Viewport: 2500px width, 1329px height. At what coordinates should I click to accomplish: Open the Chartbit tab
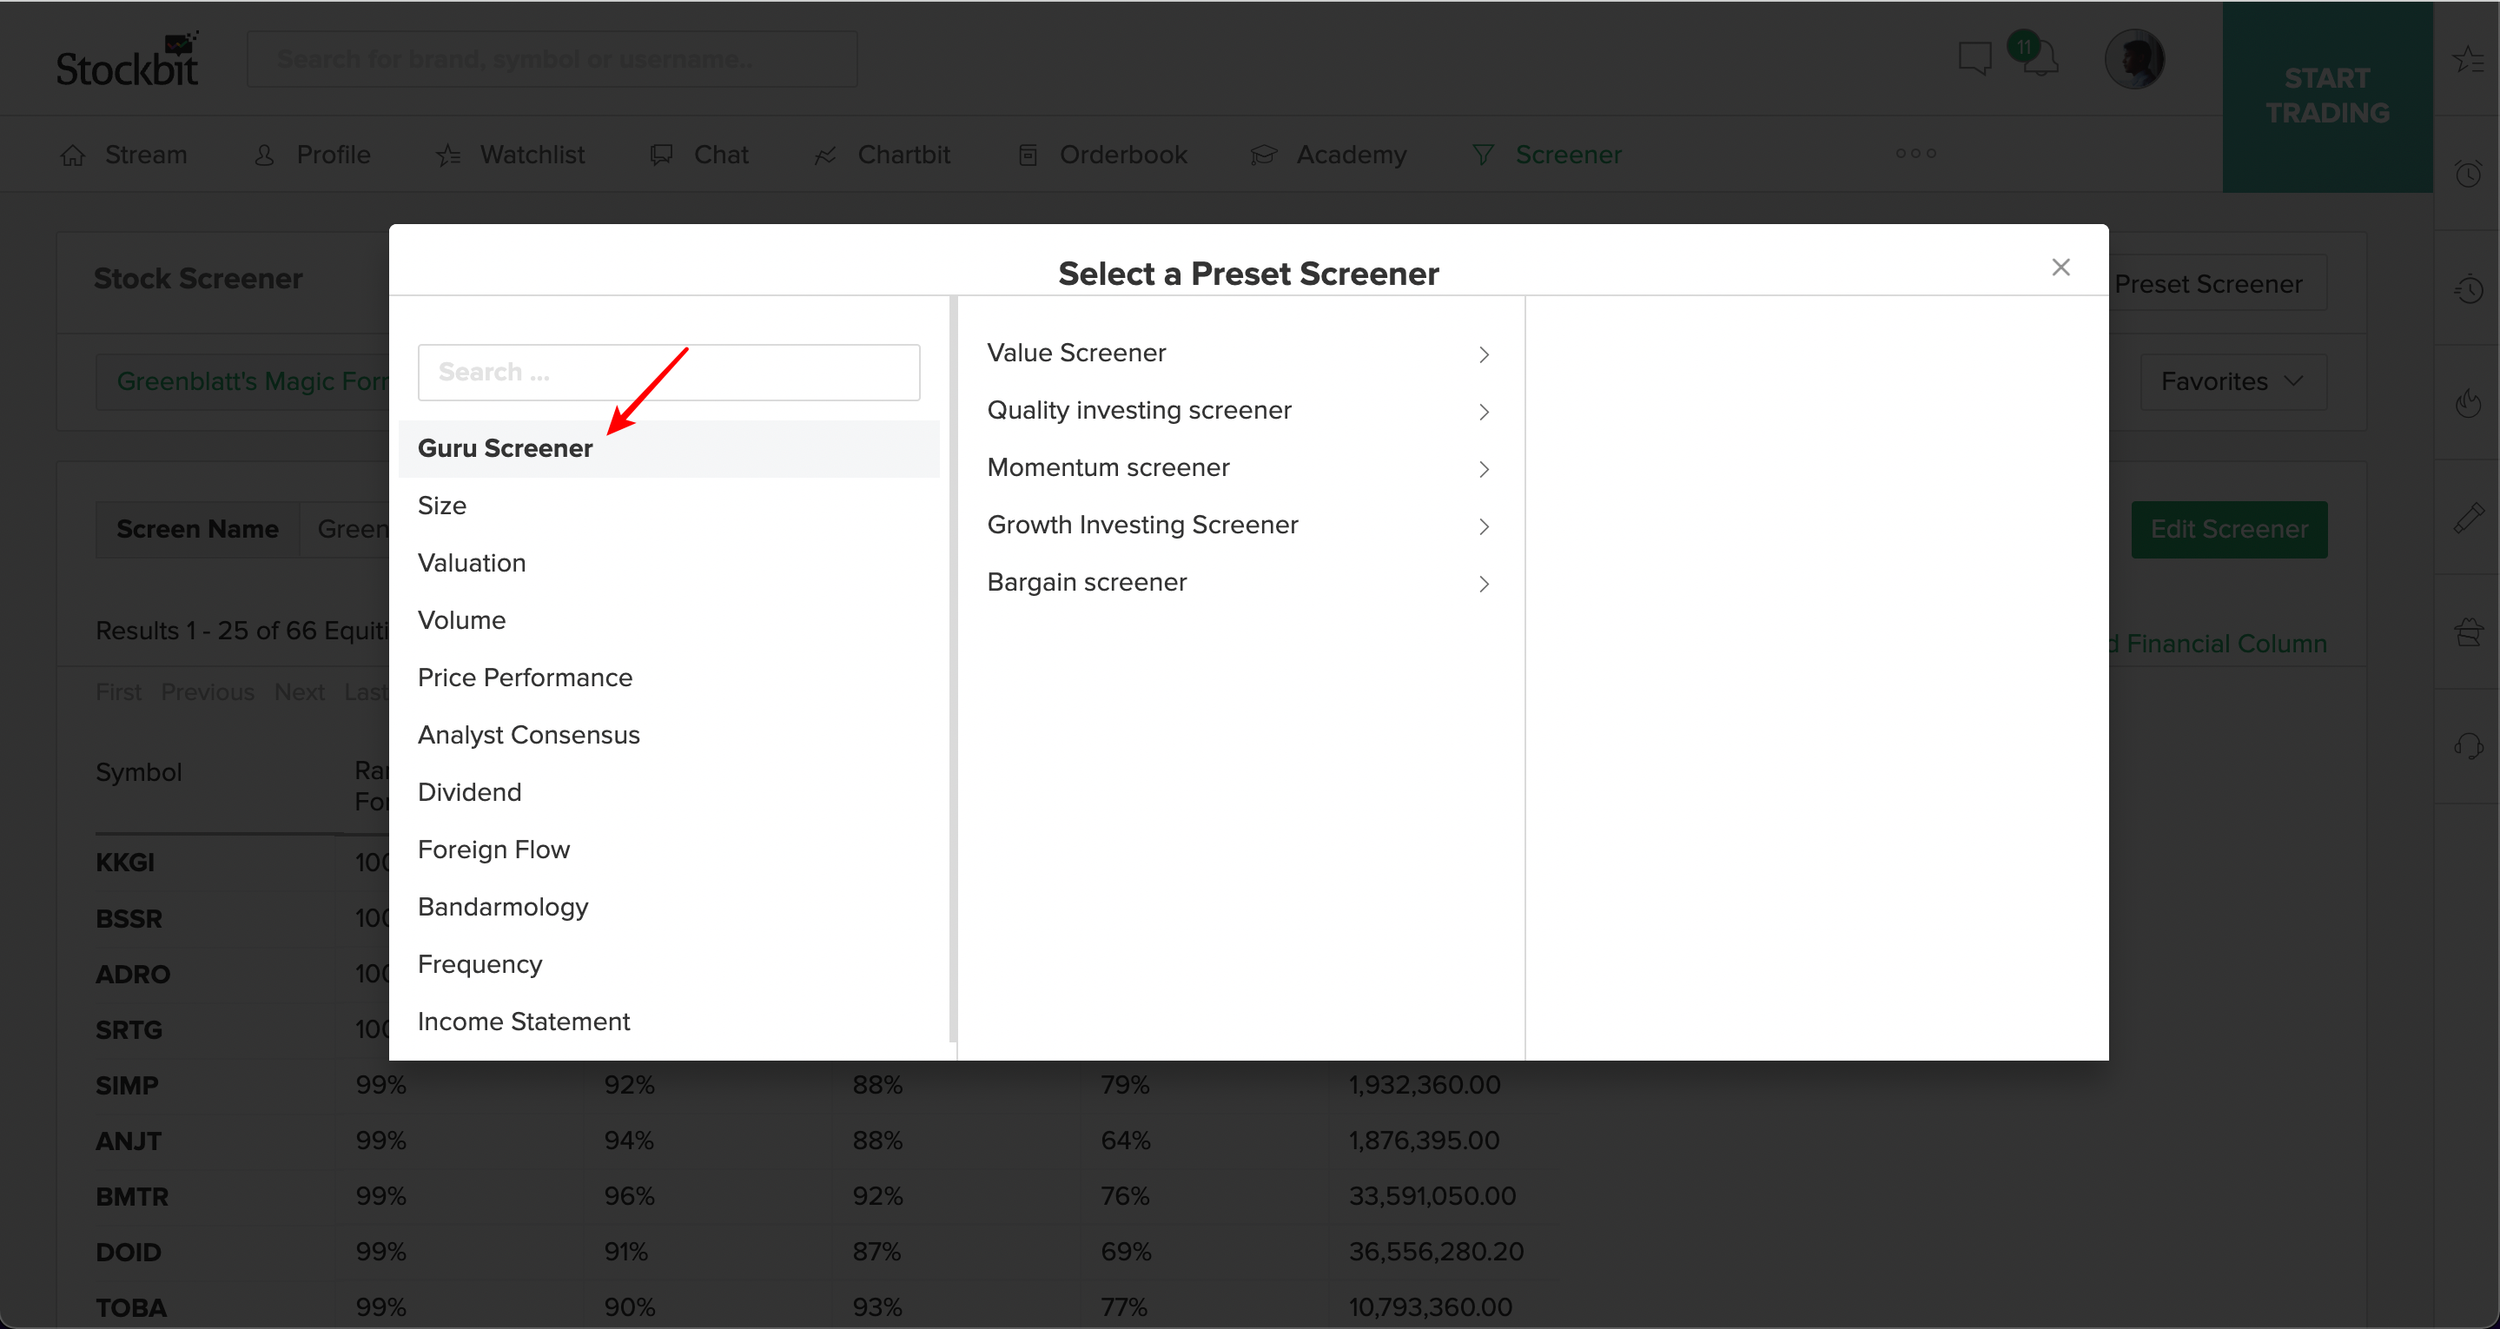882,155
